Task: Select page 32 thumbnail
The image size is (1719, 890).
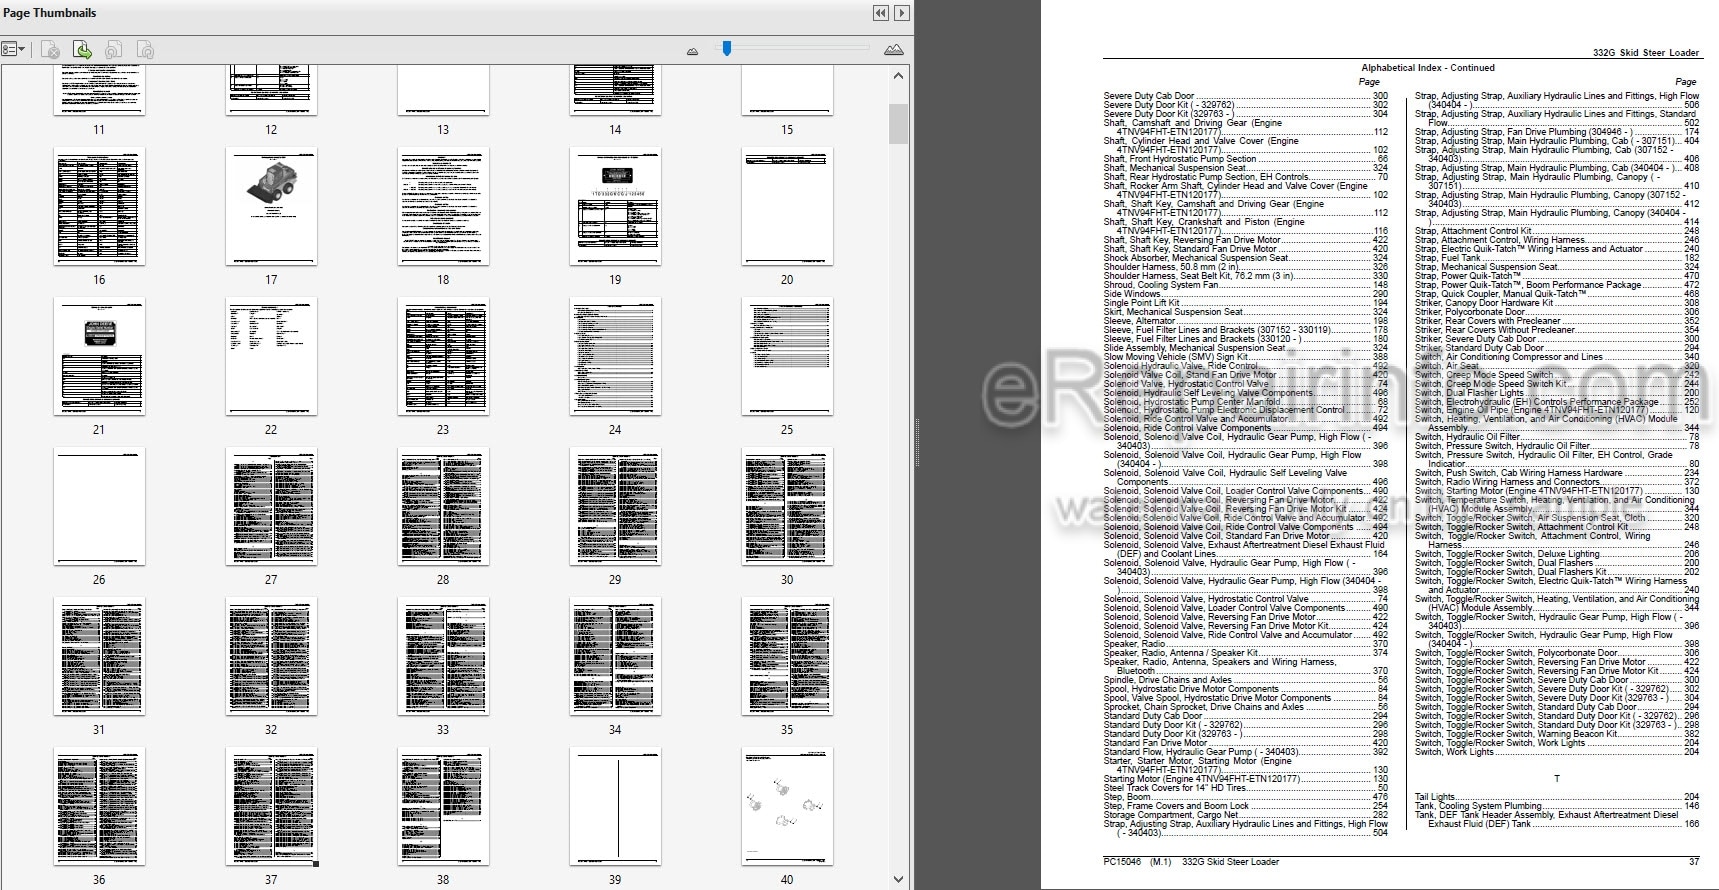Action: [x=271, y=657]
